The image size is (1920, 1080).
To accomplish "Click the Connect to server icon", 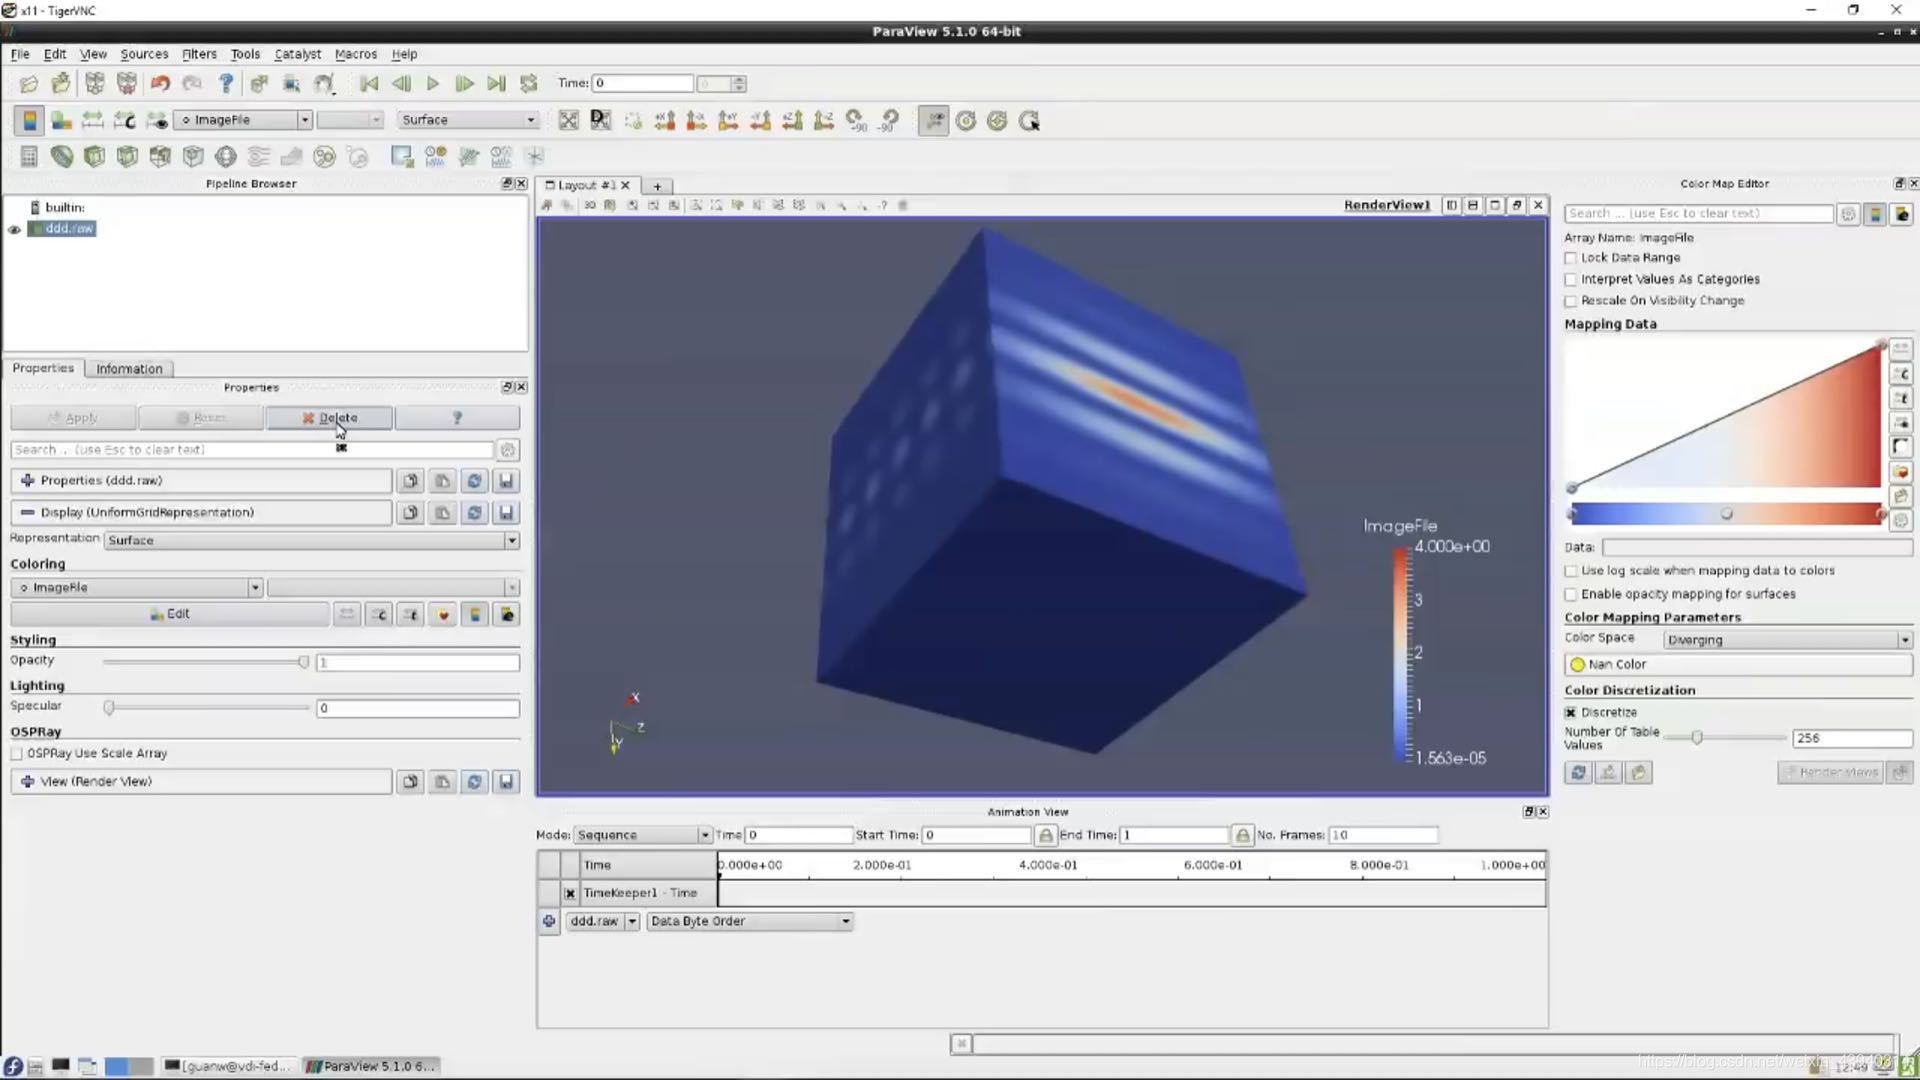I will pyautogui.click(x=94, y=84).
